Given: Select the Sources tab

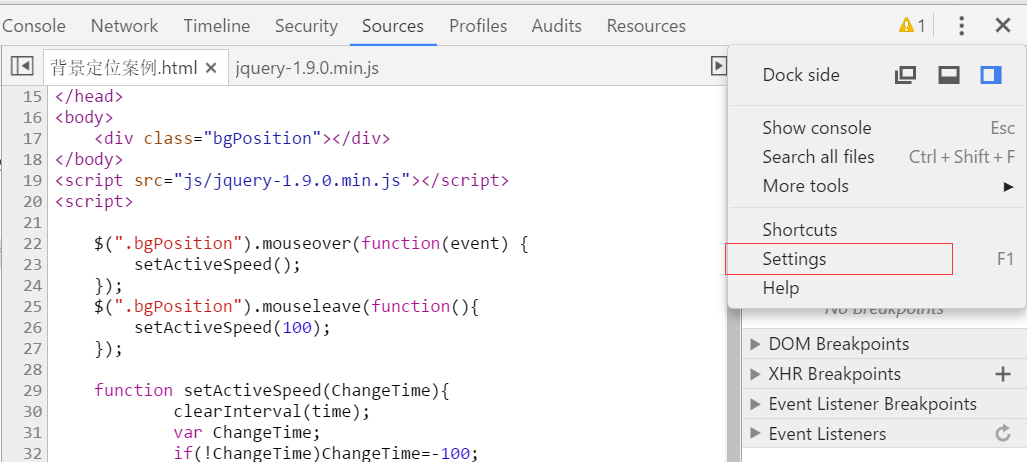Looking at the screenshot, I should pyautogui.click(x=393, y=26).
